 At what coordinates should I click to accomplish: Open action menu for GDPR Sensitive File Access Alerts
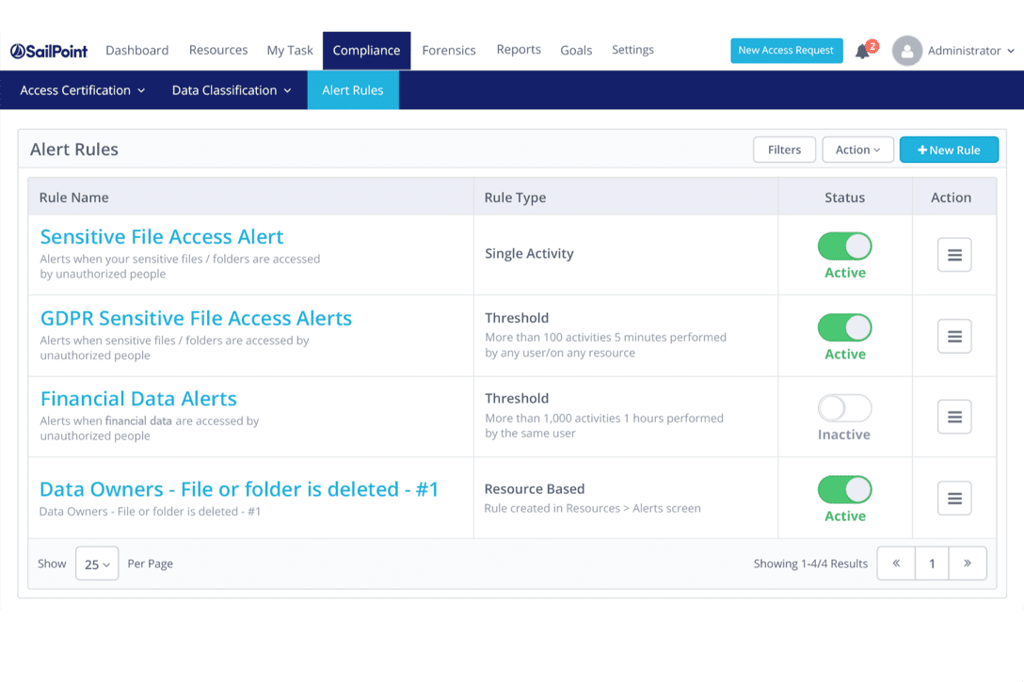[954, 336]
